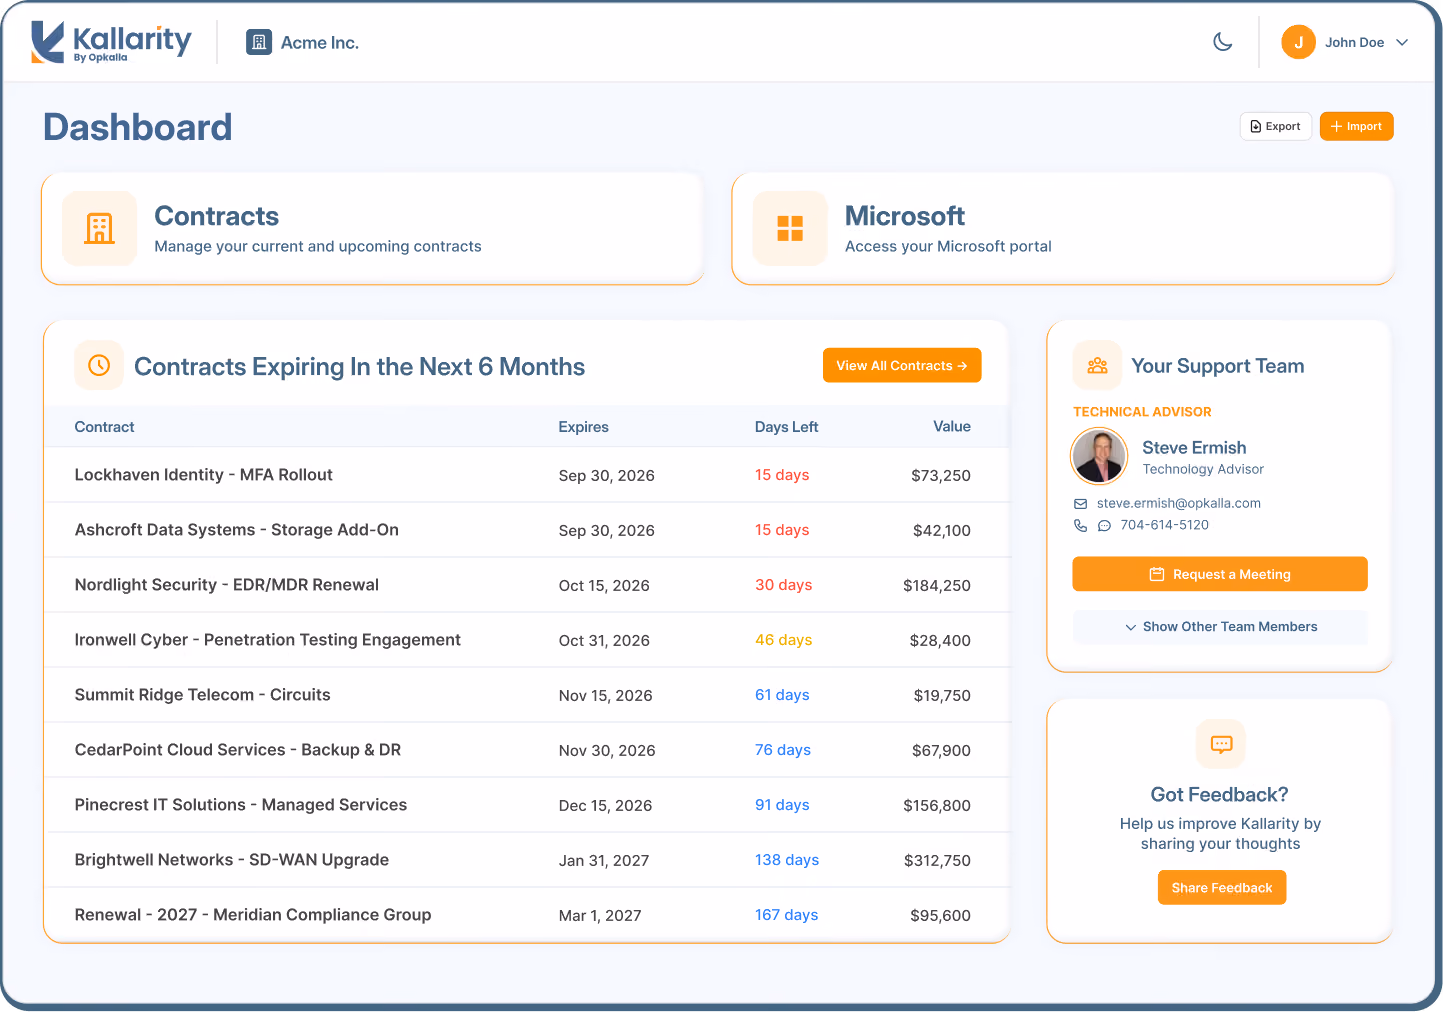The height and width of the screenshot is (1012, 1443).
Task: Click the 138 days value
Action: click(x=787, y=860)
